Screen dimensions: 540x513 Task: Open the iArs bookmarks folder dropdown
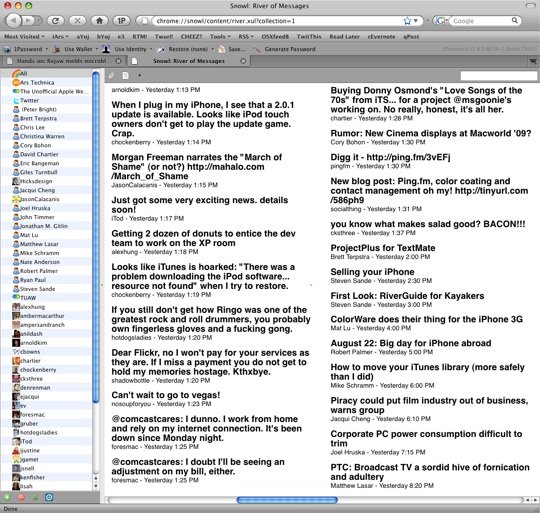(x=60, y=36)
